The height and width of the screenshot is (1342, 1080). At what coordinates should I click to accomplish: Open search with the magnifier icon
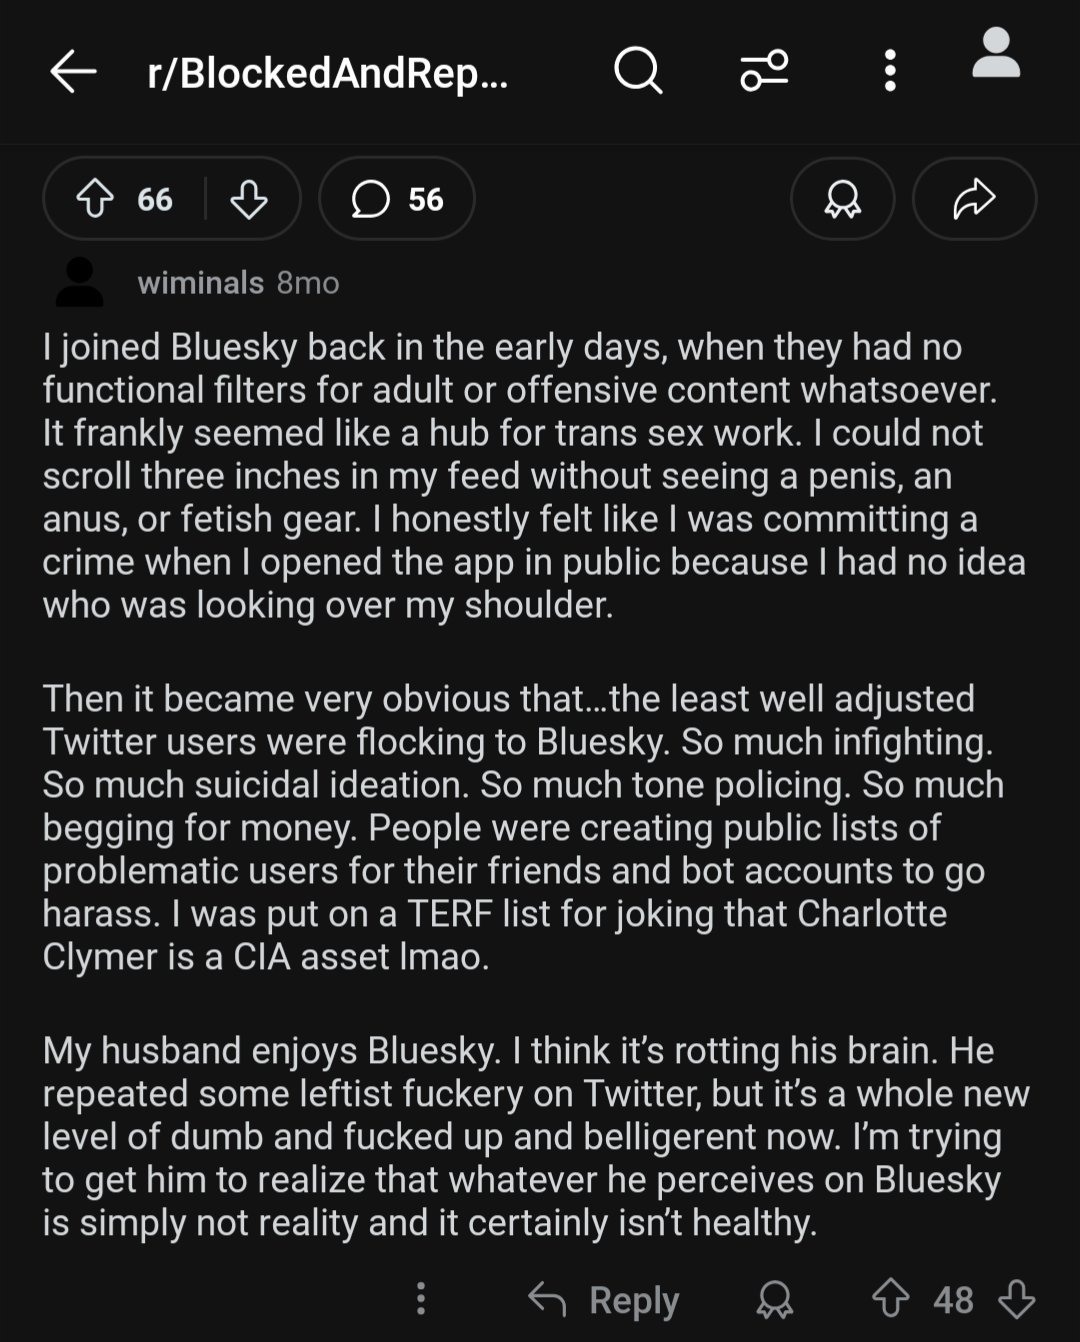pos(638,71)
